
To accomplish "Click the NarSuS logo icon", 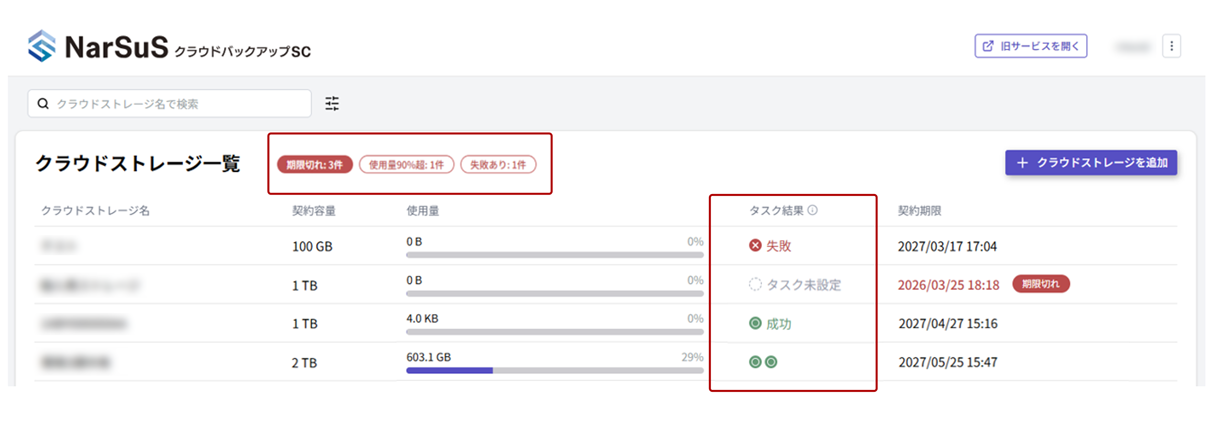I will [43, 46].
